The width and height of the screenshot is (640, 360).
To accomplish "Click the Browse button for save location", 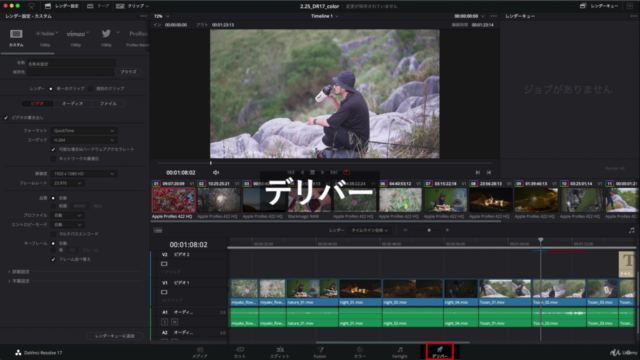I will point(129,72).
